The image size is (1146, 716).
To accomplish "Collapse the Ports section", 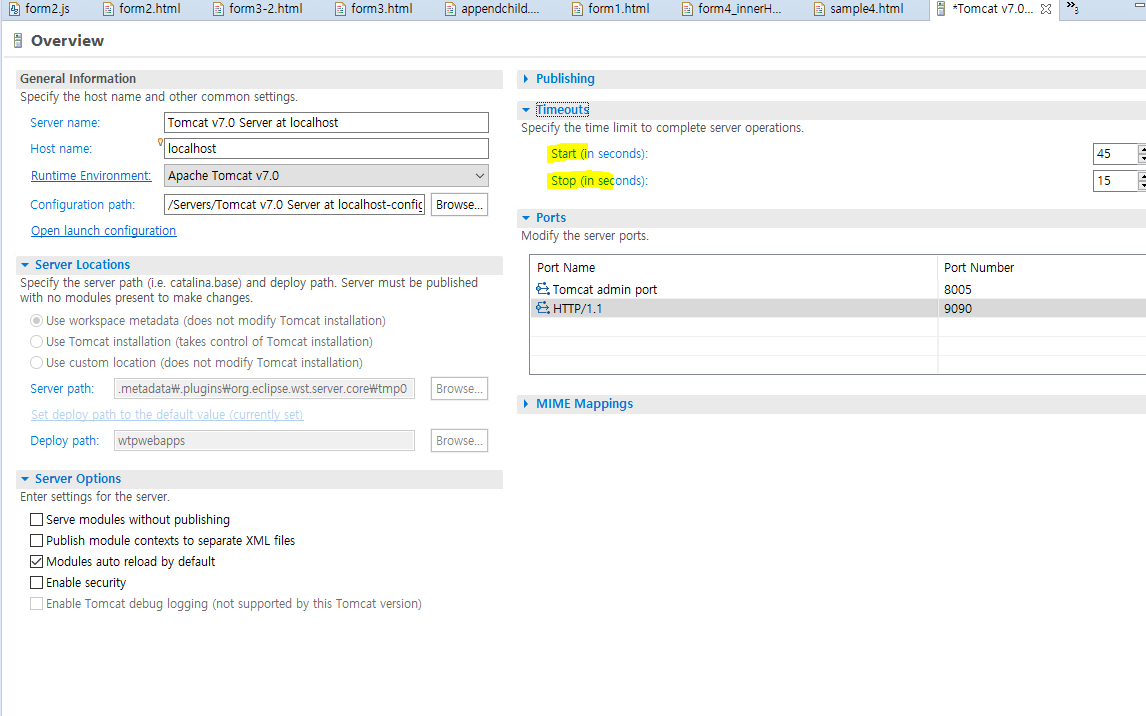I will [x=525, y=218].
